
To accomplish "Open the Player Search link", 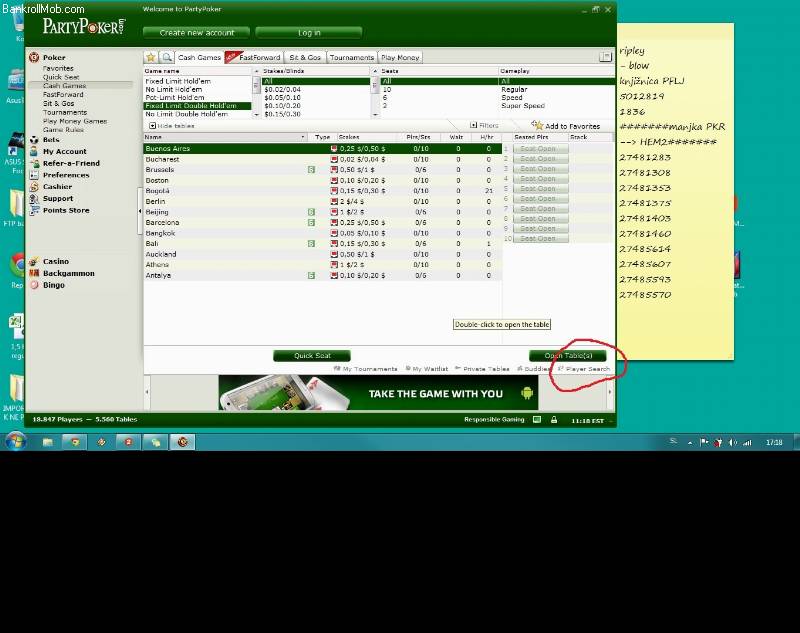I will tap(584, 369).
